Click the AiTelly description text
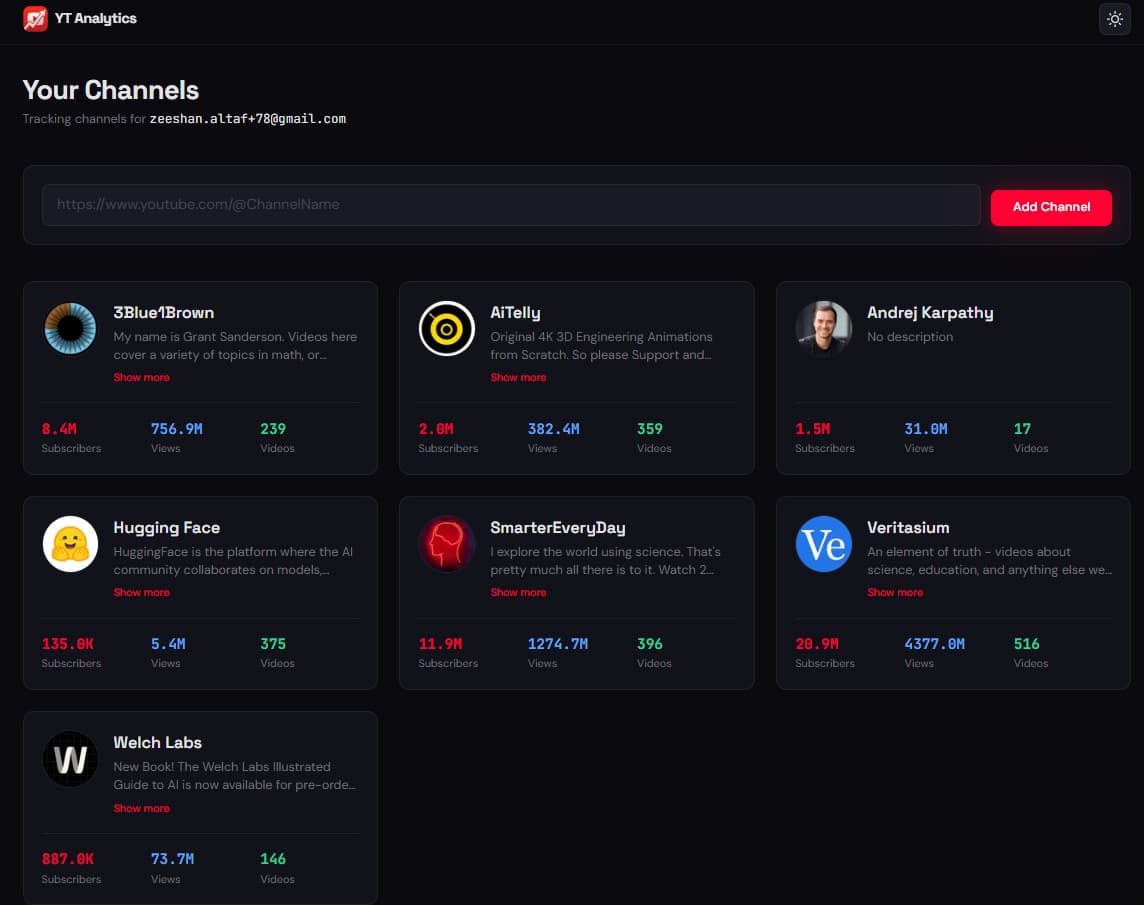 [x=601, y=346]
